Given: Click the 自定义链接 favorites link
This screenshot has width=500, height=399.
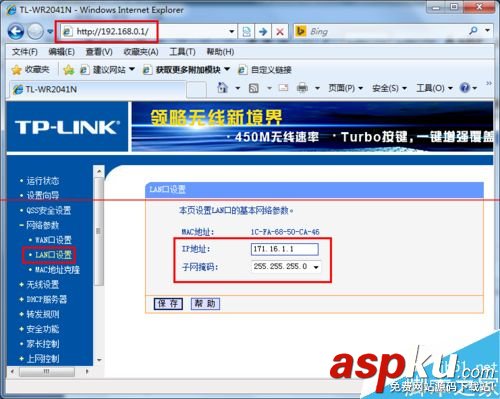Looking at the screenshot, I should tap(265, 70).
